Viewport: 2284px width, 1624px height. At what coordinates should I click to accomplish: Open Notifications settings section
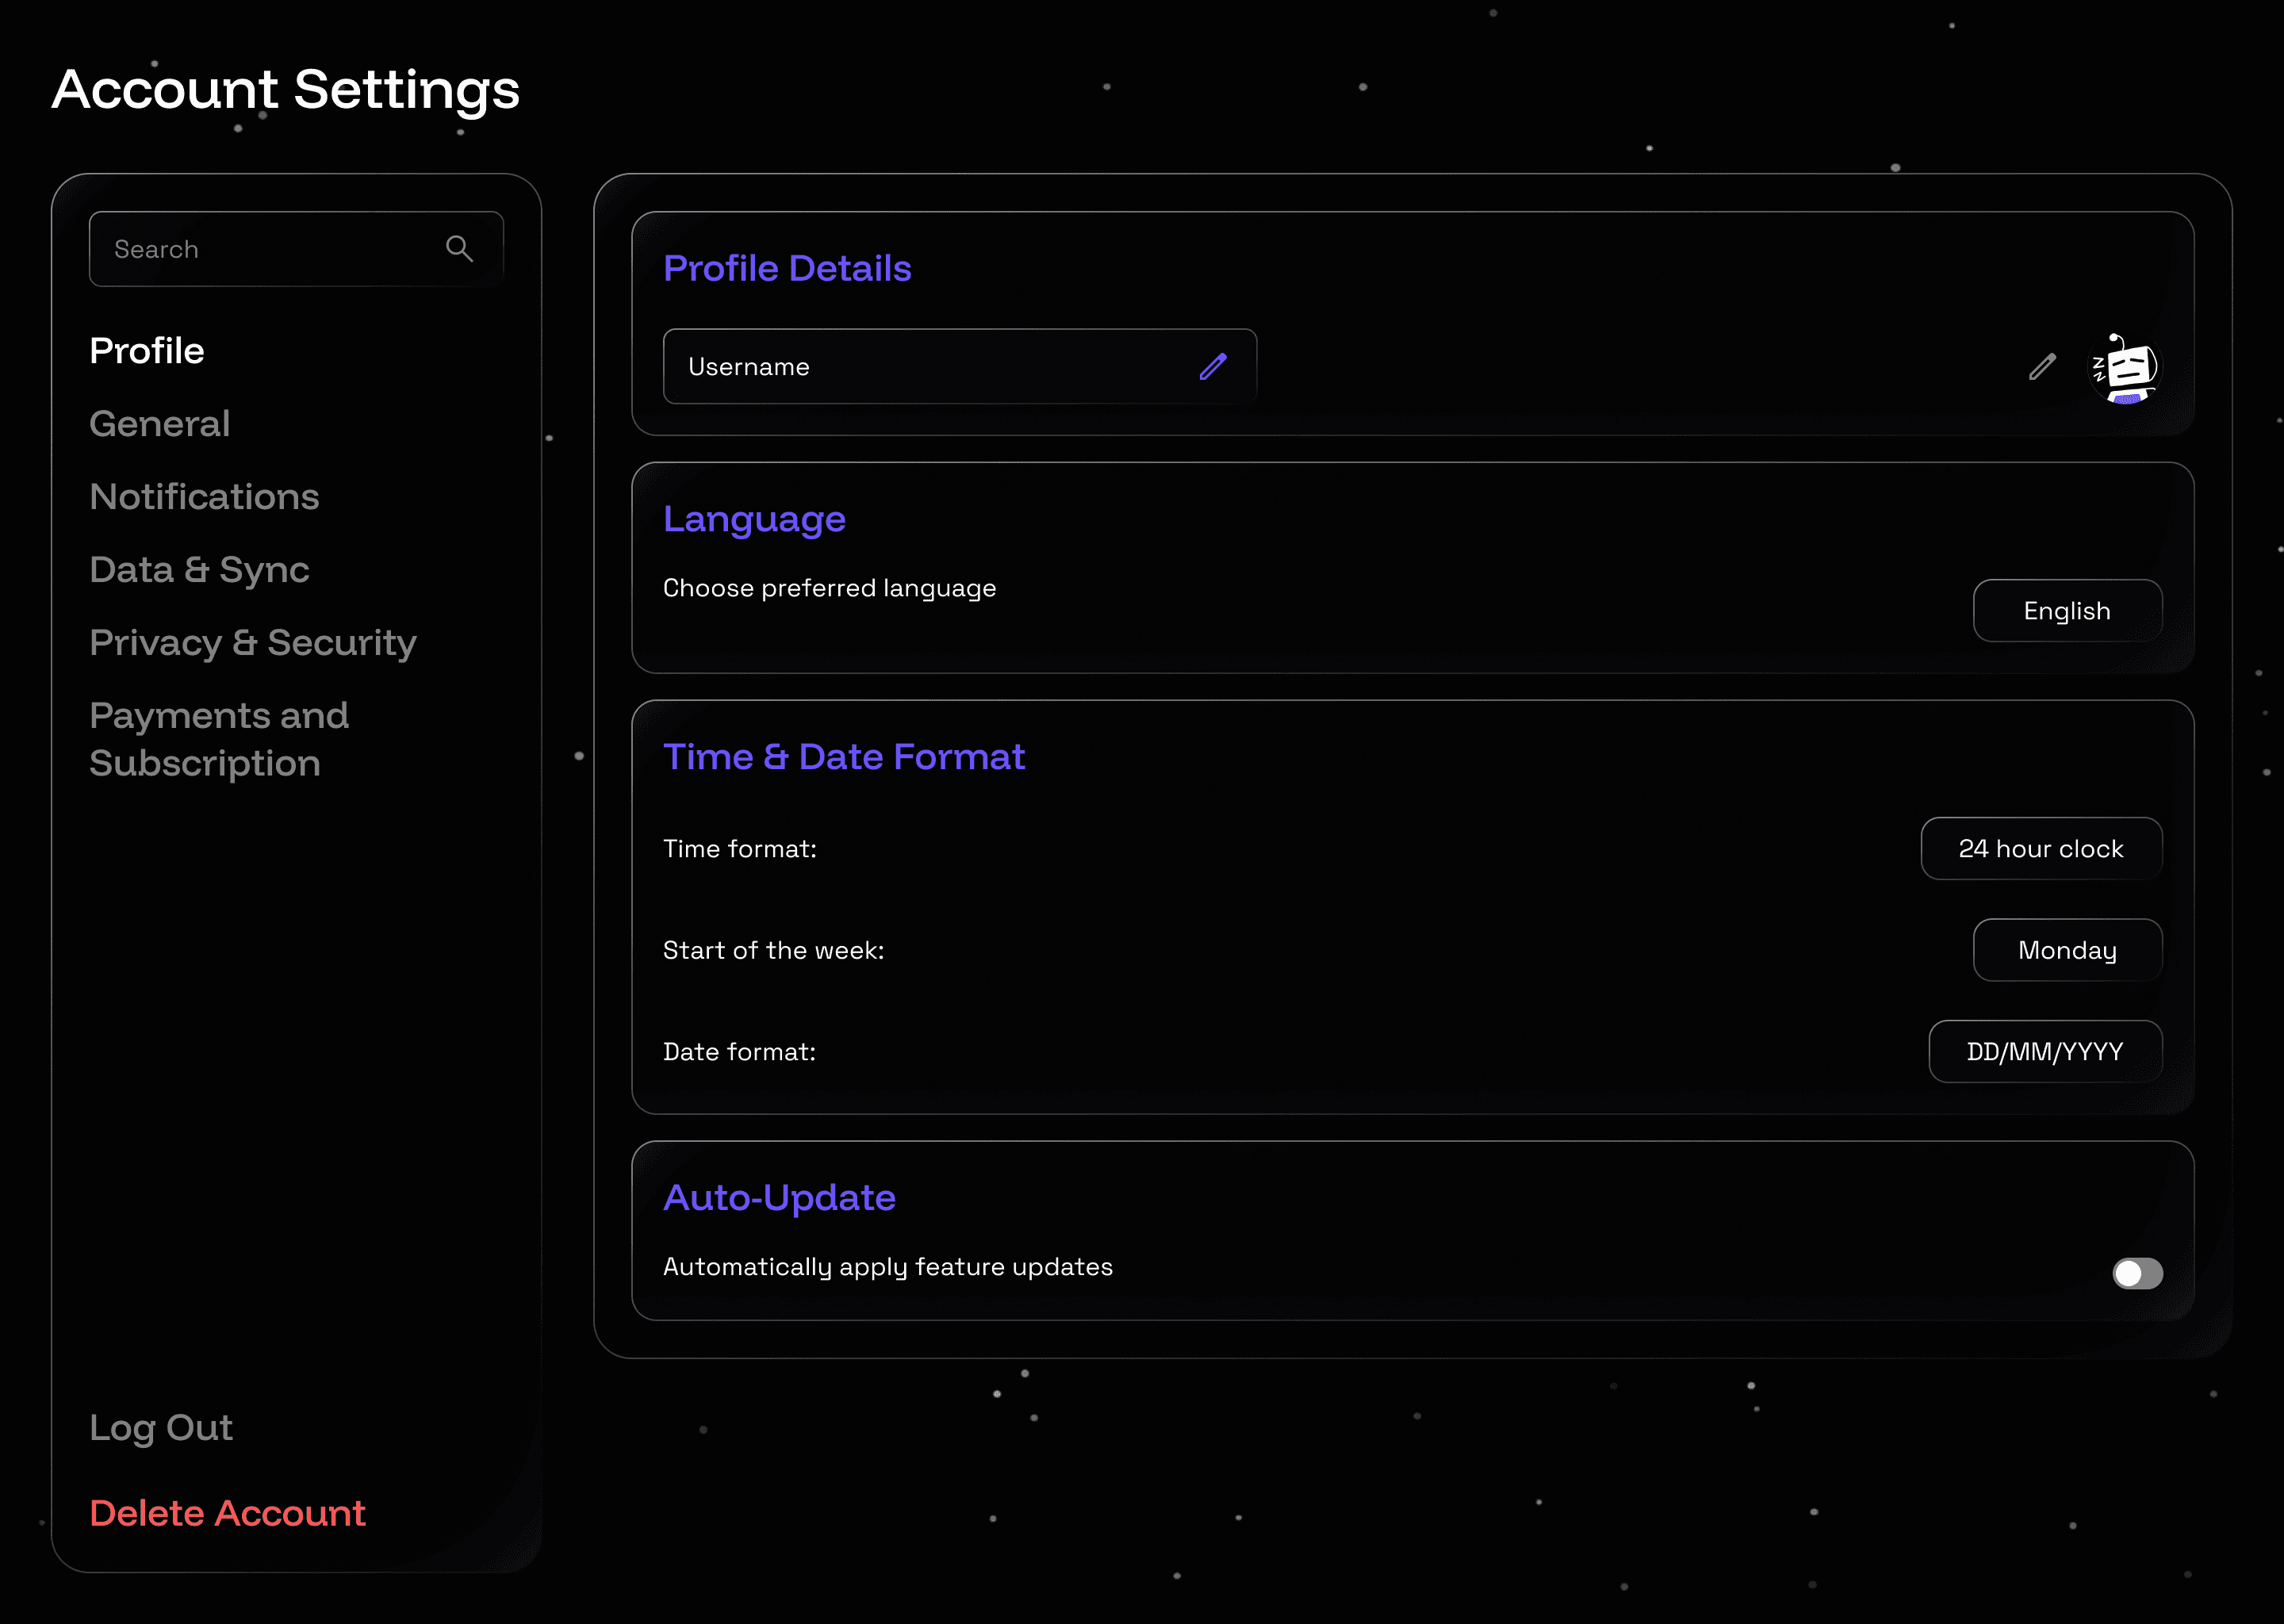click(205, 497)
